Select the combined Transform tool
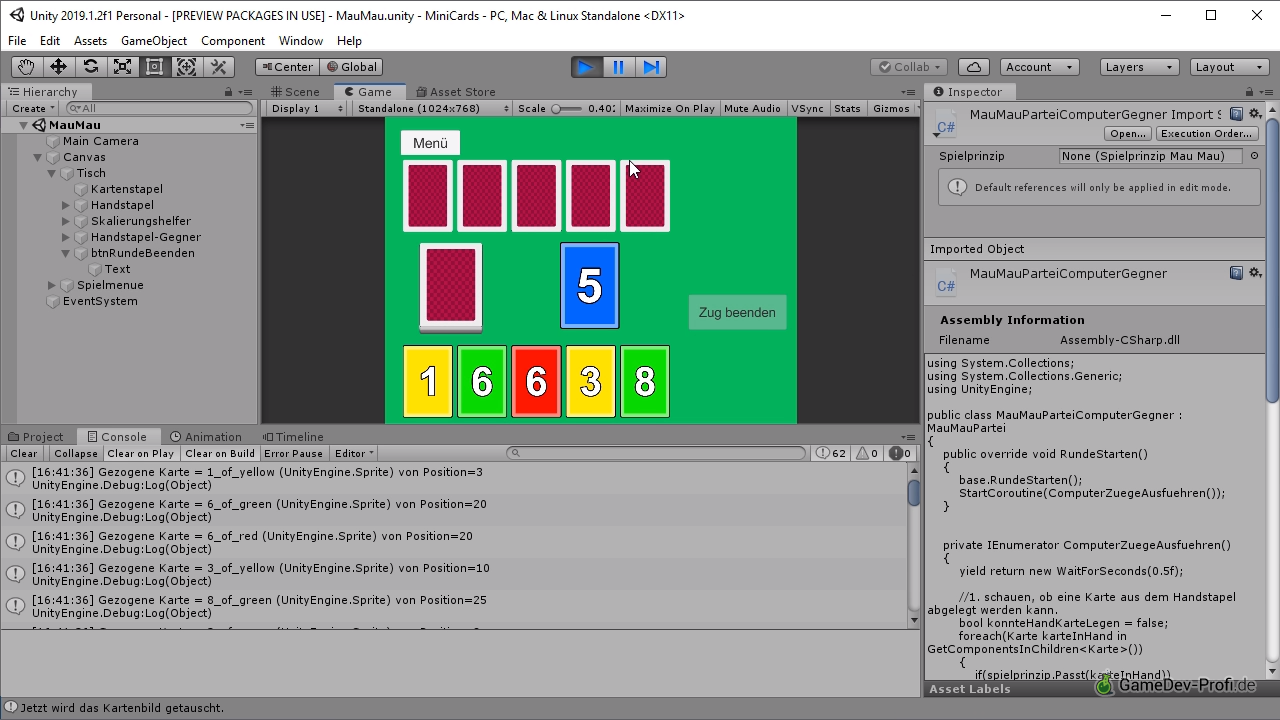1280x720 pixels. 186,67
